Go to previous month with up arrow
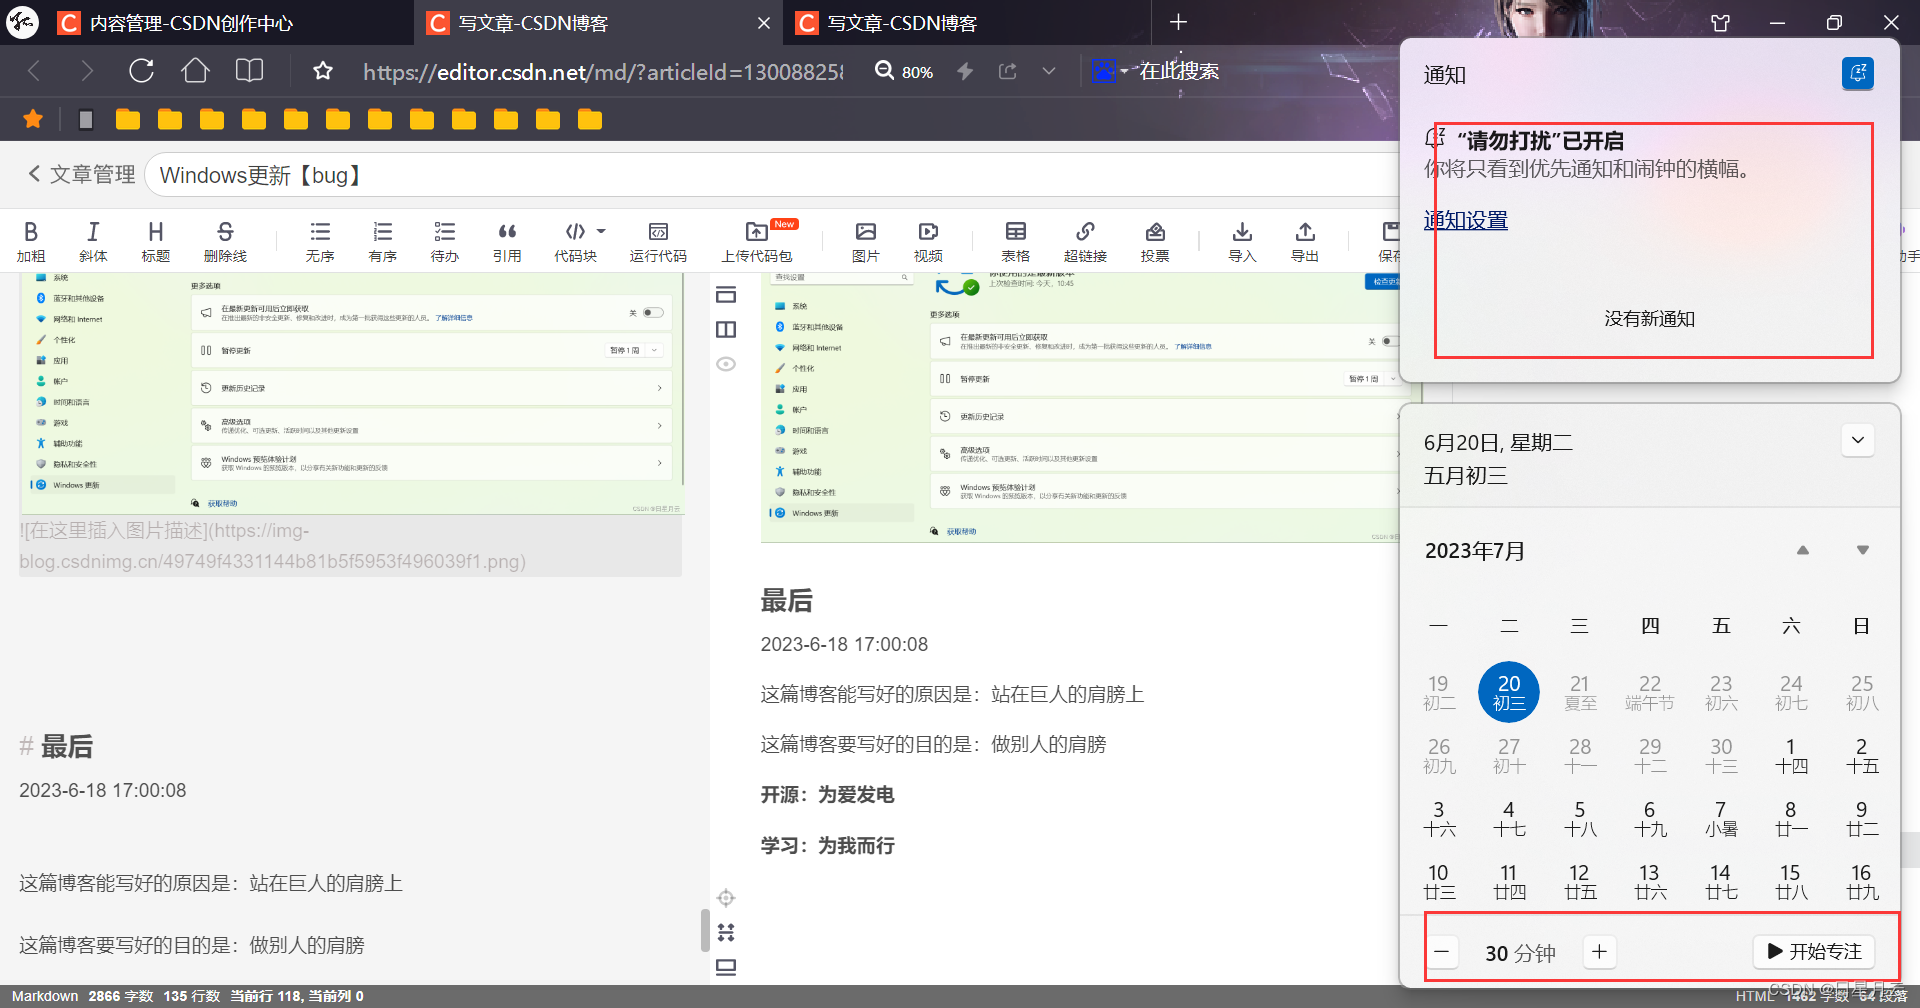This screenshot has height=1008, width=1920. point(1802,550)
